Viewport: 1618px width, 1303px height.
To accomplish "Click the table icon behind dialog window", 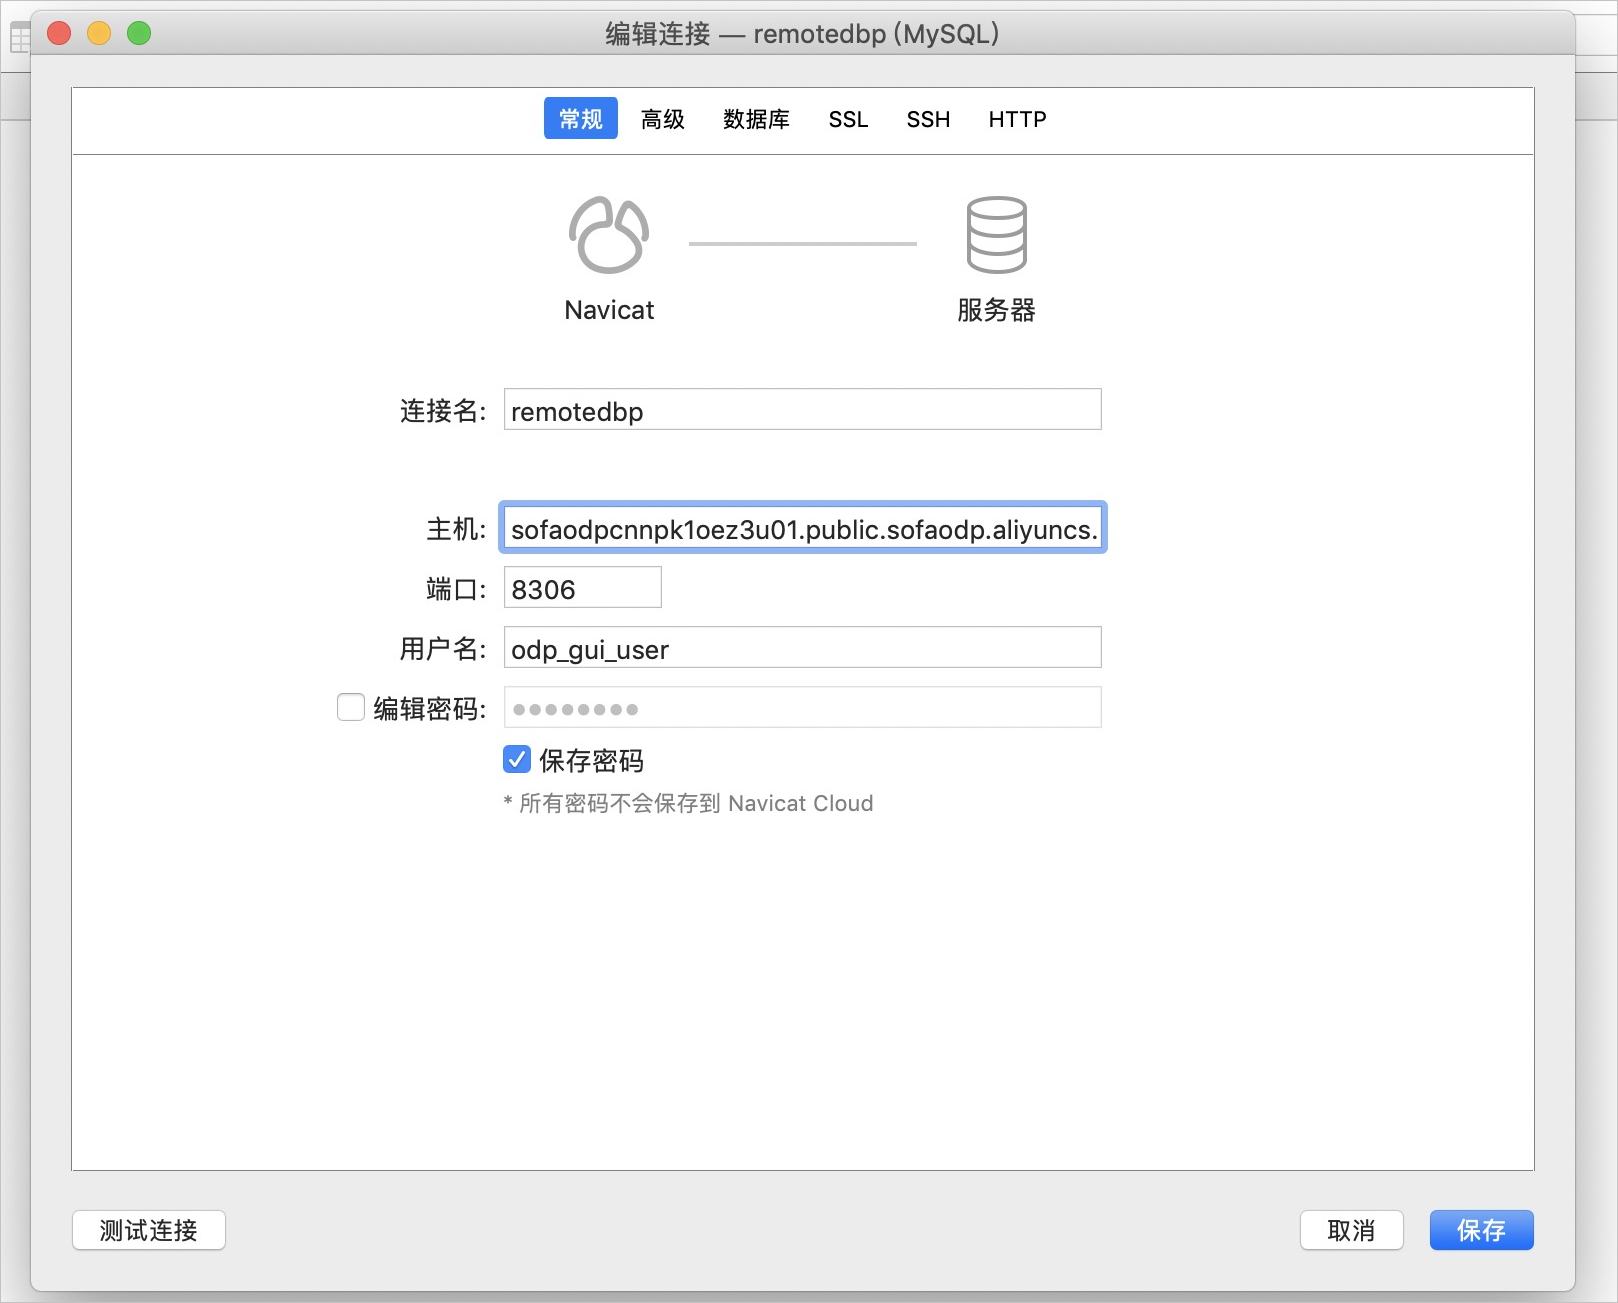I will [x=20, y=38].
